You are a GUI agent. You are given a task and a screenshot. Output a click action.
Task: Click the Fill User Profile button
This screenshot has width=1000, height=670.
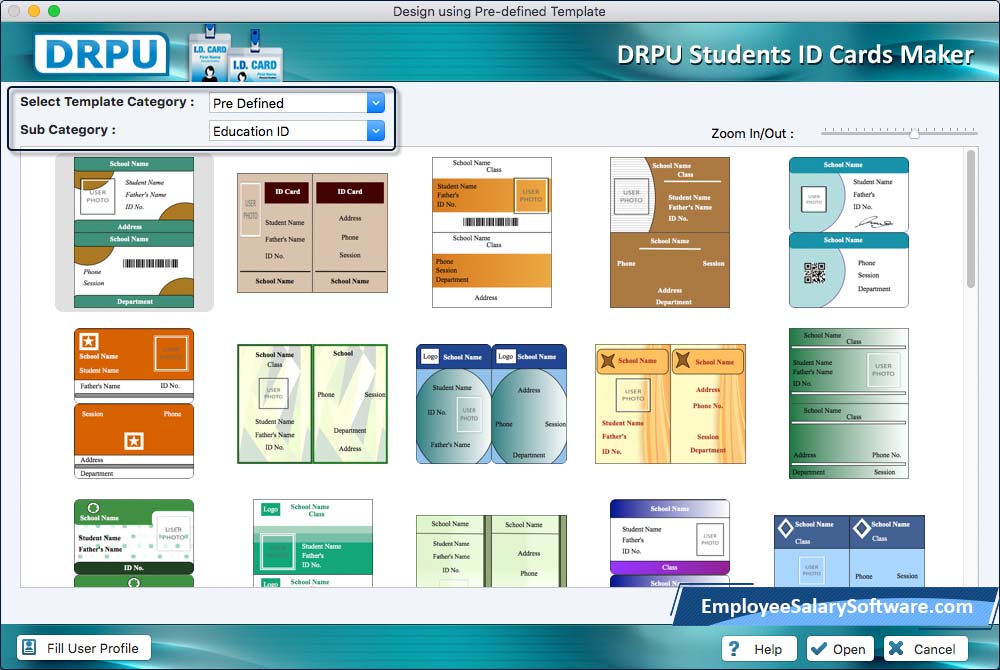84,648
